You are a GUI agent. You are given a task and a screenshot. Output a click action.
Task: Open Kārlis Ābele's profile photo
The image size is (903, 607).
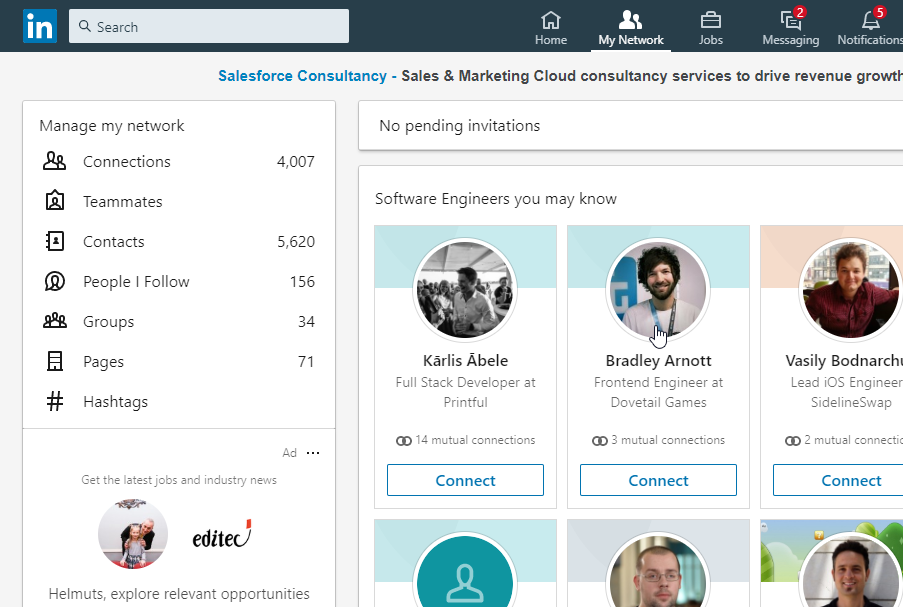coord(465,289)
